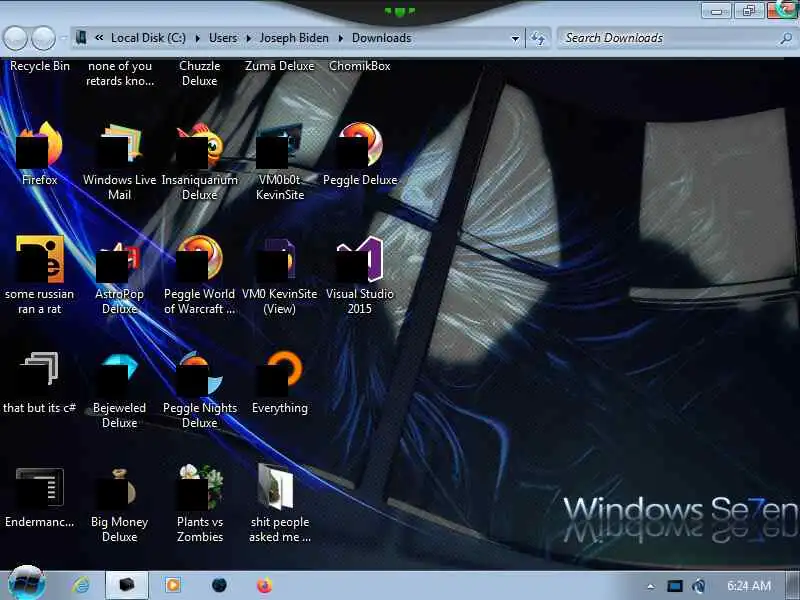Click the search magnifier icon
Screen dimensions: 800x600
[x=787, y=38]
